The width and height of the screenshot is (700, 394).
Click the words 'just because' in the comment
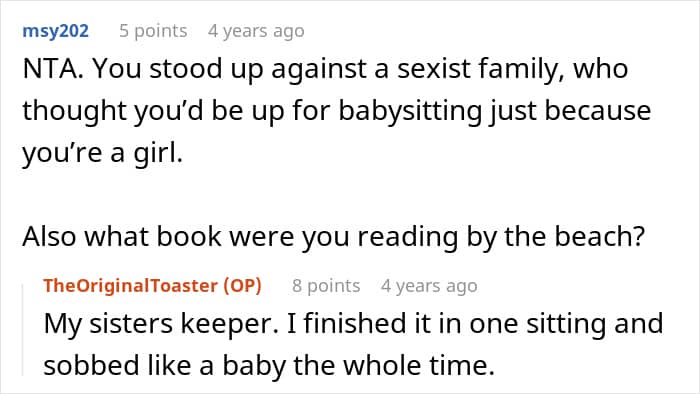[x=570, y=111]
